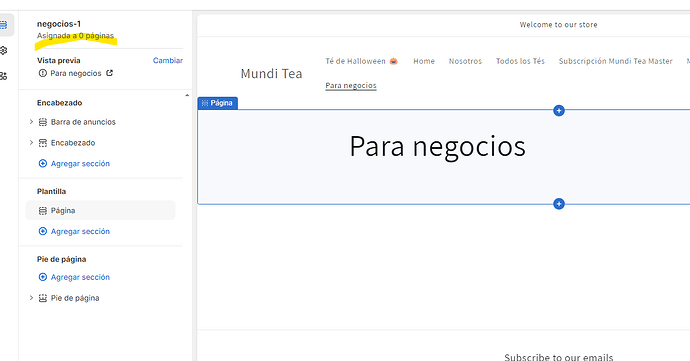Select the Página row in Plantilla
The height and width of the screenshot is (361, 690).
[x=100, y=210]
